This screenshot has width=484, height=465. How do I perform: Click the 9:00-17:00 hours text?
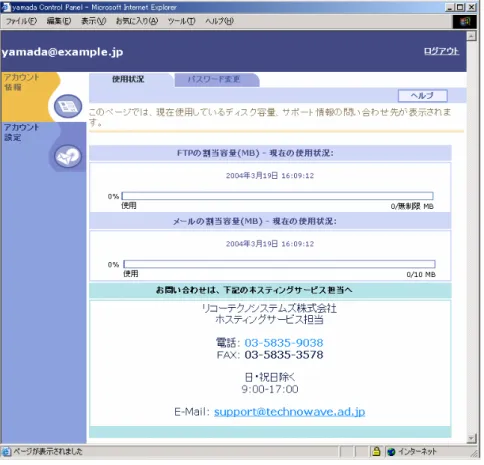(x=270, y=389)
